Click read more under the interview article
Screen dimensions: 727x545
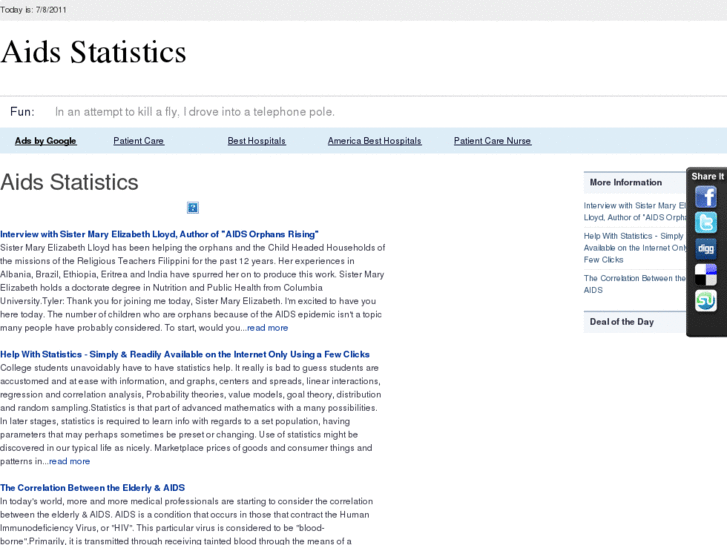[268, 328]
